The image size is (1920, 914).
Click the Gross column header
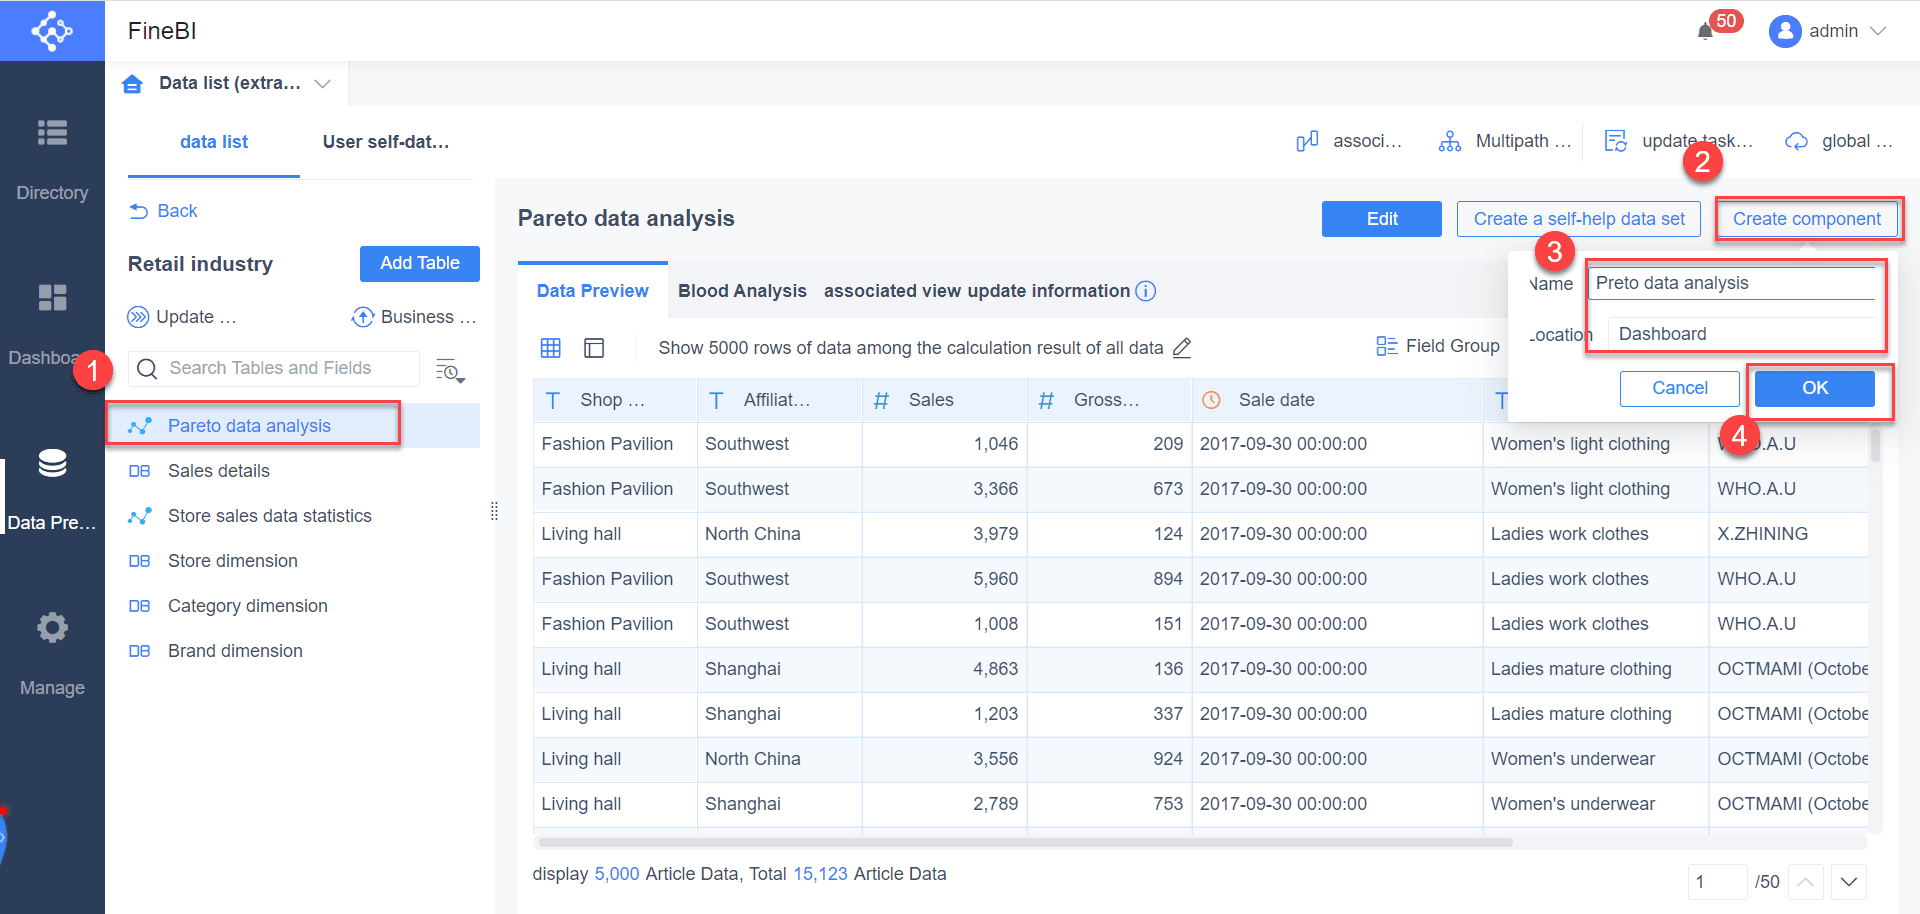point(1109,400)
